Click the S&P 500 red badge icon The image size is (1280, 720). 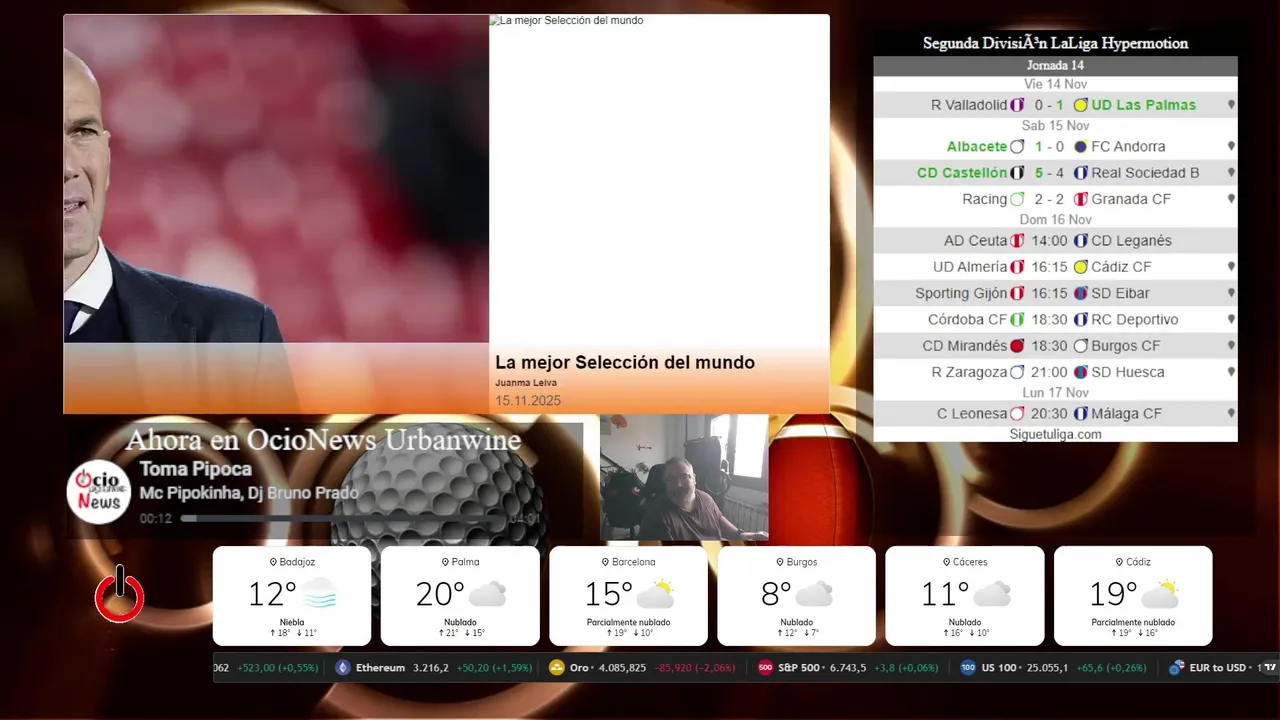(x=766, y=668)
